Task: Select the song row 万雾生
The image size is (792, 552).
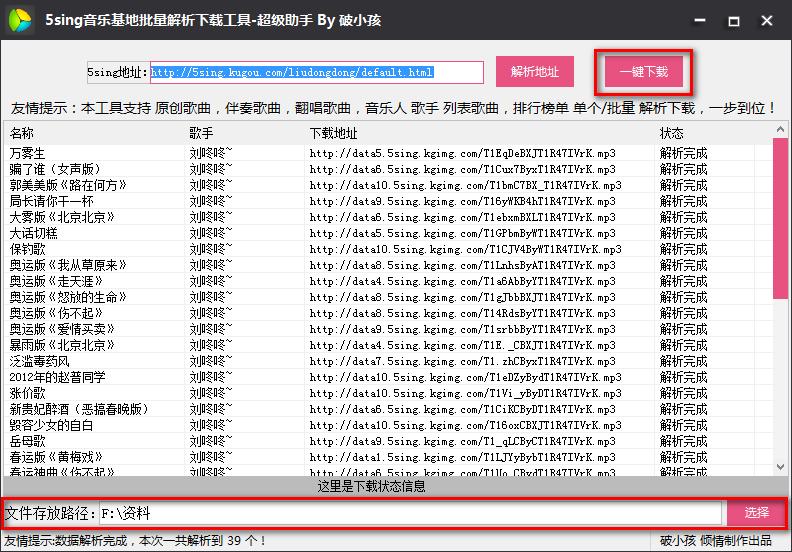Action: click(x=388, y=153)
